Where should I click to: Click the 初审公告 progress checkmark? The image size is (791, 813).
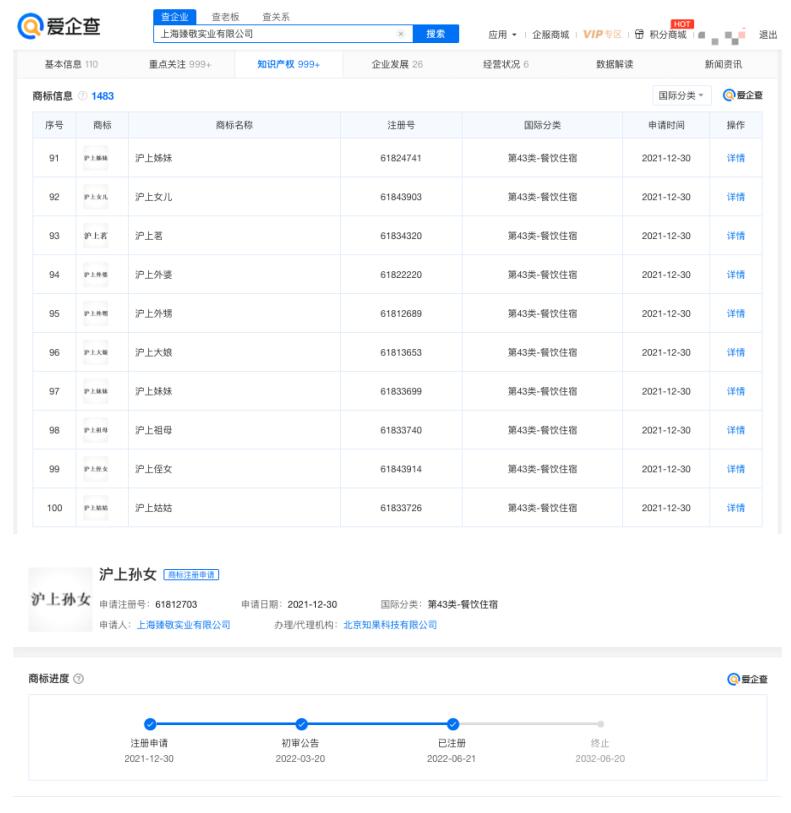click(x=301, y=723)
